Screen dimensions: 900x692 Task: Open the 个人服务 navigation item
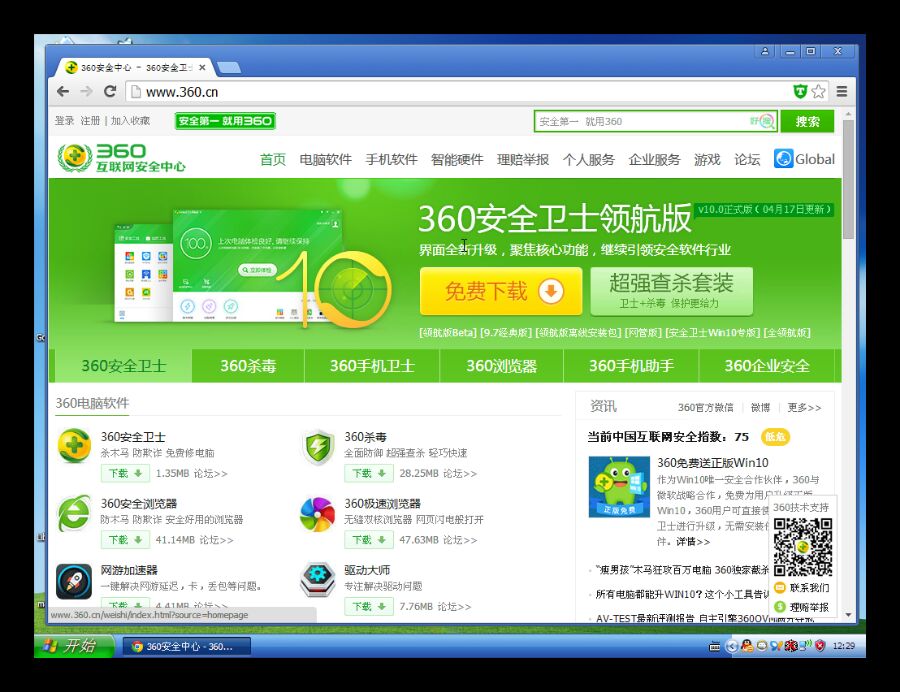point(588,160)
